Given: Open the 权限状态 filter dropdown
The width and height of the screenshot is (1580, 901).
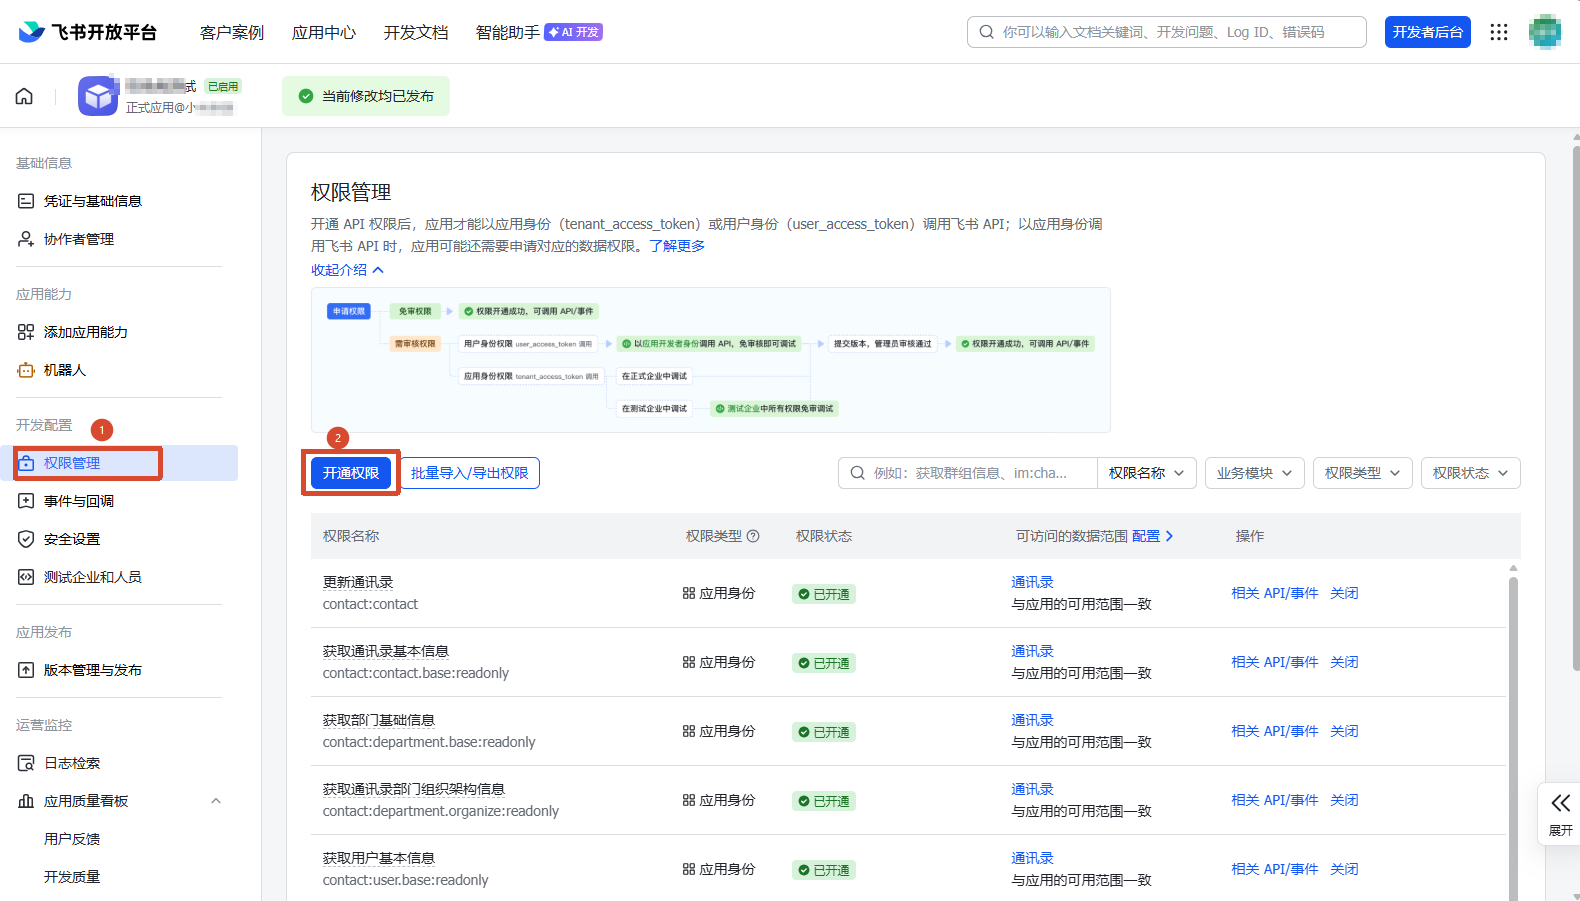Looking at the screenshot, I should tap(1470, 473).
